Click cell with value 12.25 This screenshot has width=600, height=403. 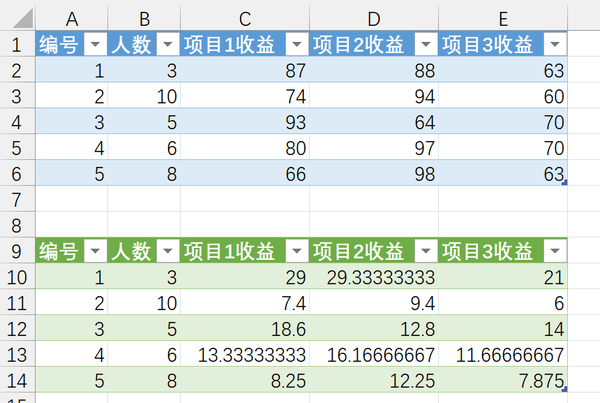coord(374,380)
